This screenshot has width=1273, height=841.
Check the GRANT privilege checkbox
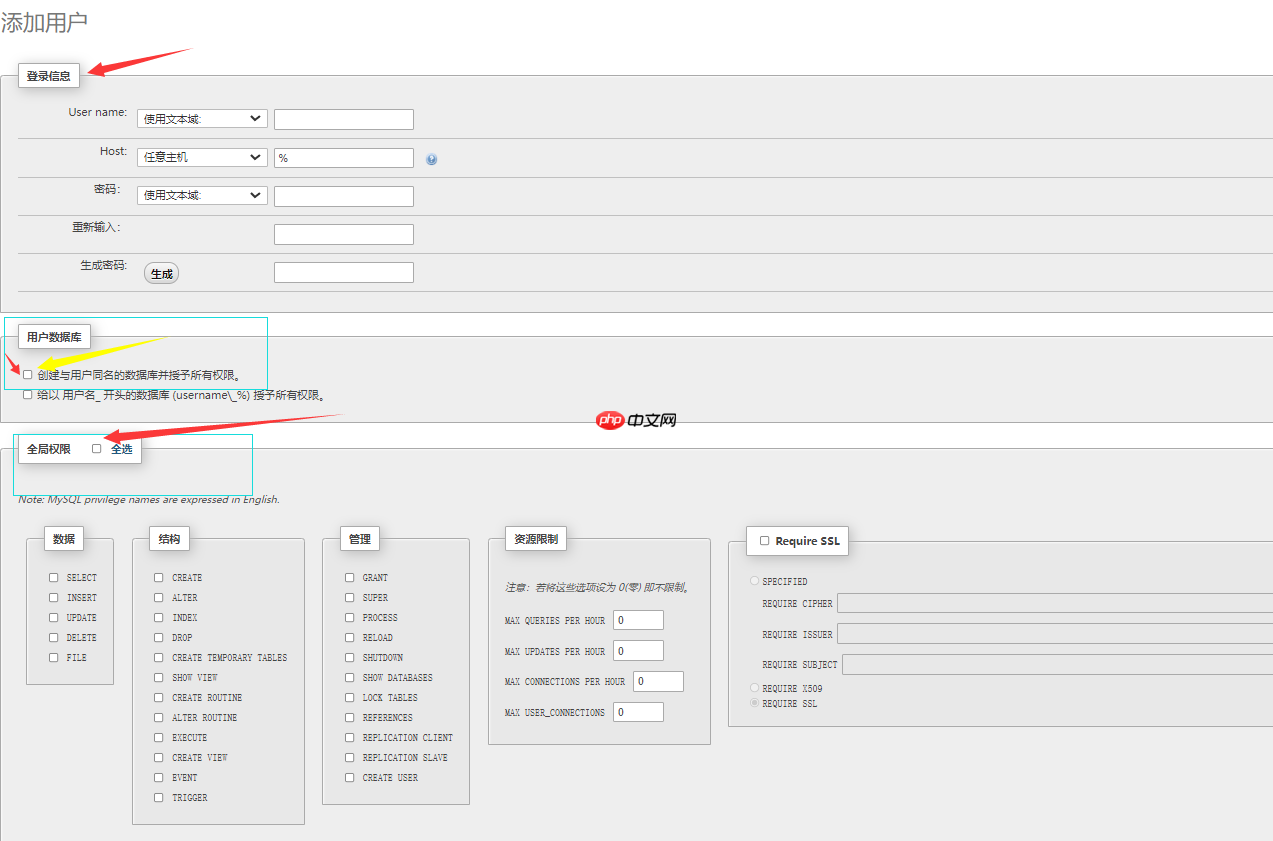pyautogui.click(x=350, y=577)
